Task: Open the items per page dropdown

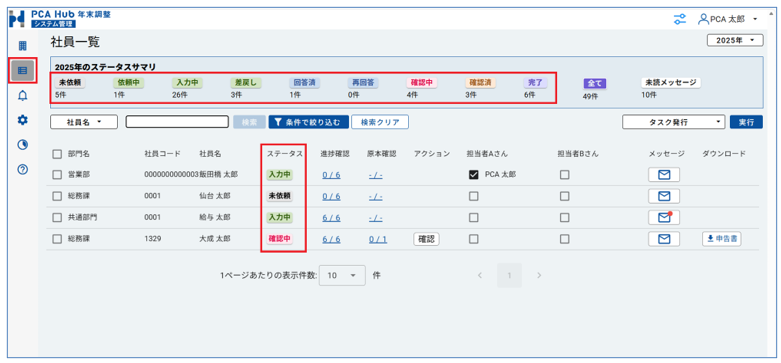Action: [x=342, y=275]
